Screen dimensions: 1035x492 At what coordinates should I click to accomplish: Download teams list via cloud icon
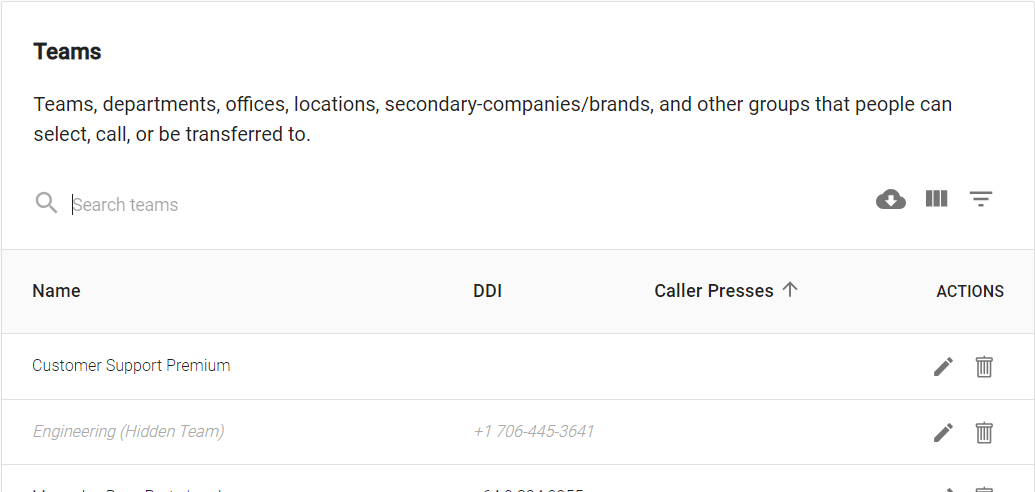[890, 199]
